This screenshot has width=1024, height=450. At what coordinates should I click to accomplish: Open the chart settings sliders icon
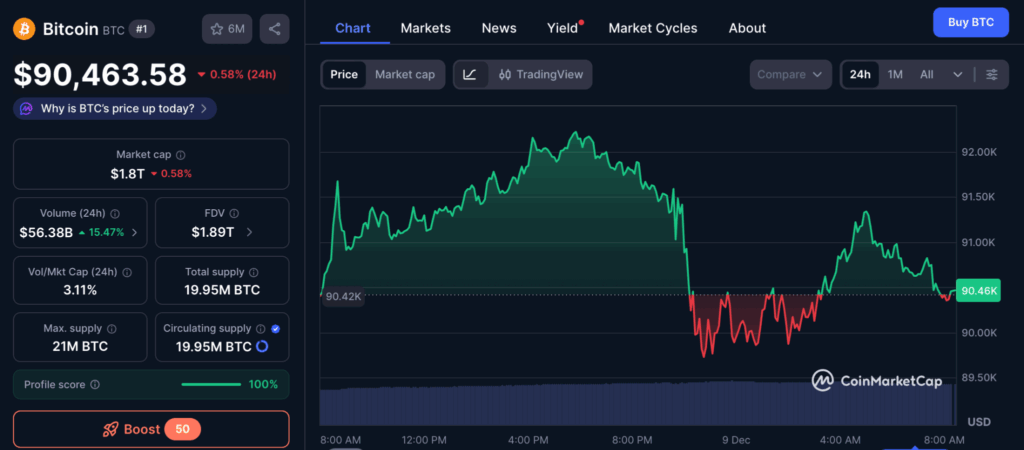pyautogui.click(x=991, y=74)
